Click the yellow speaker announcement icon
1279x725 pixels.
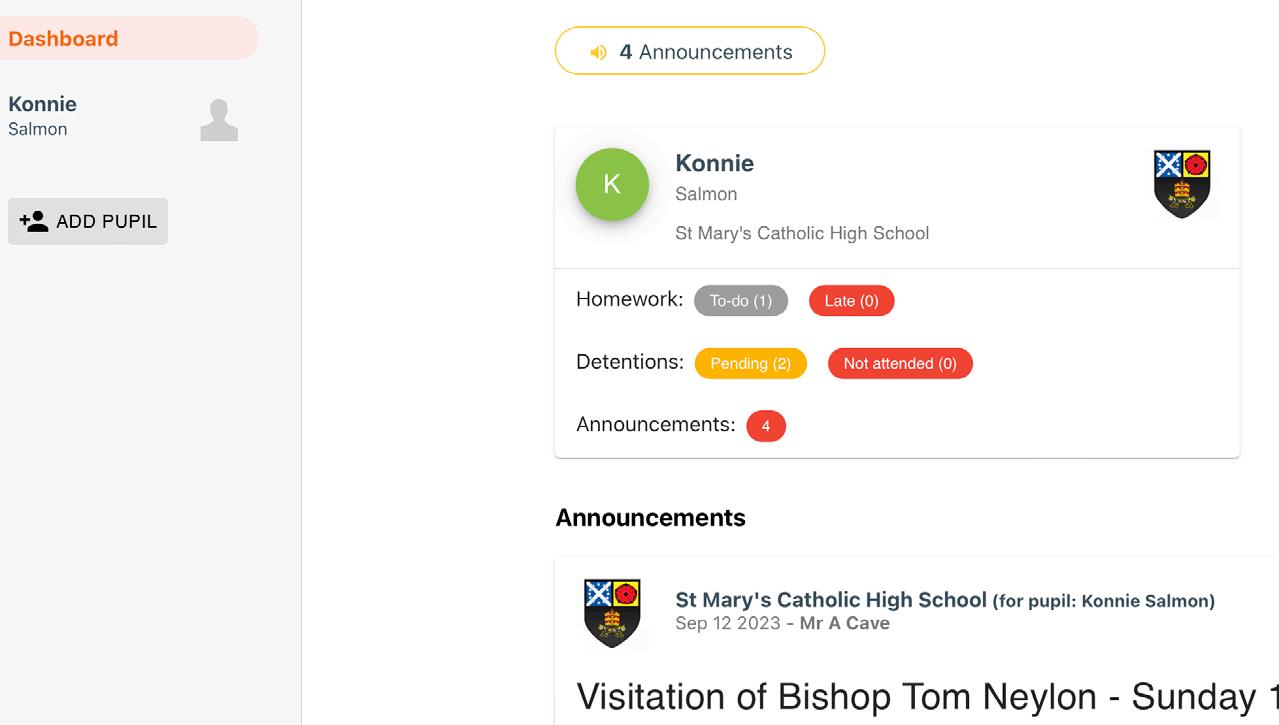click(x=598, y=52)
